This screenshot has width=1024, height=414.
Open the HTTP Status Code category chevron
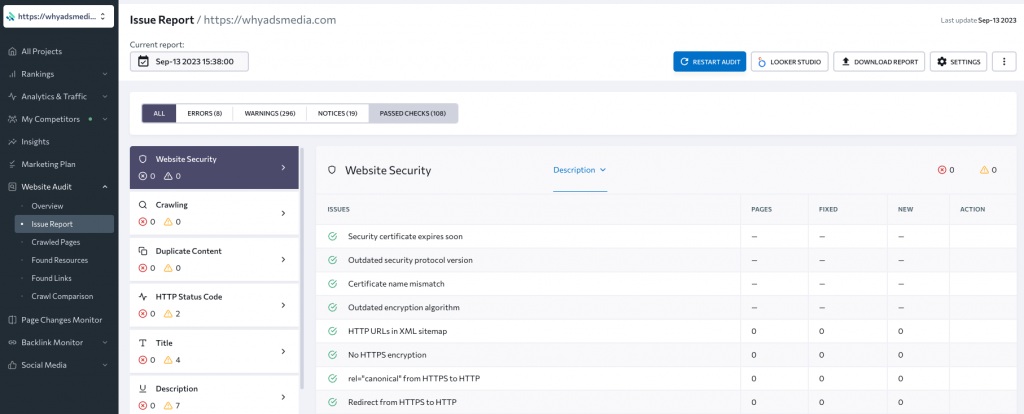(x=283, y=305)
